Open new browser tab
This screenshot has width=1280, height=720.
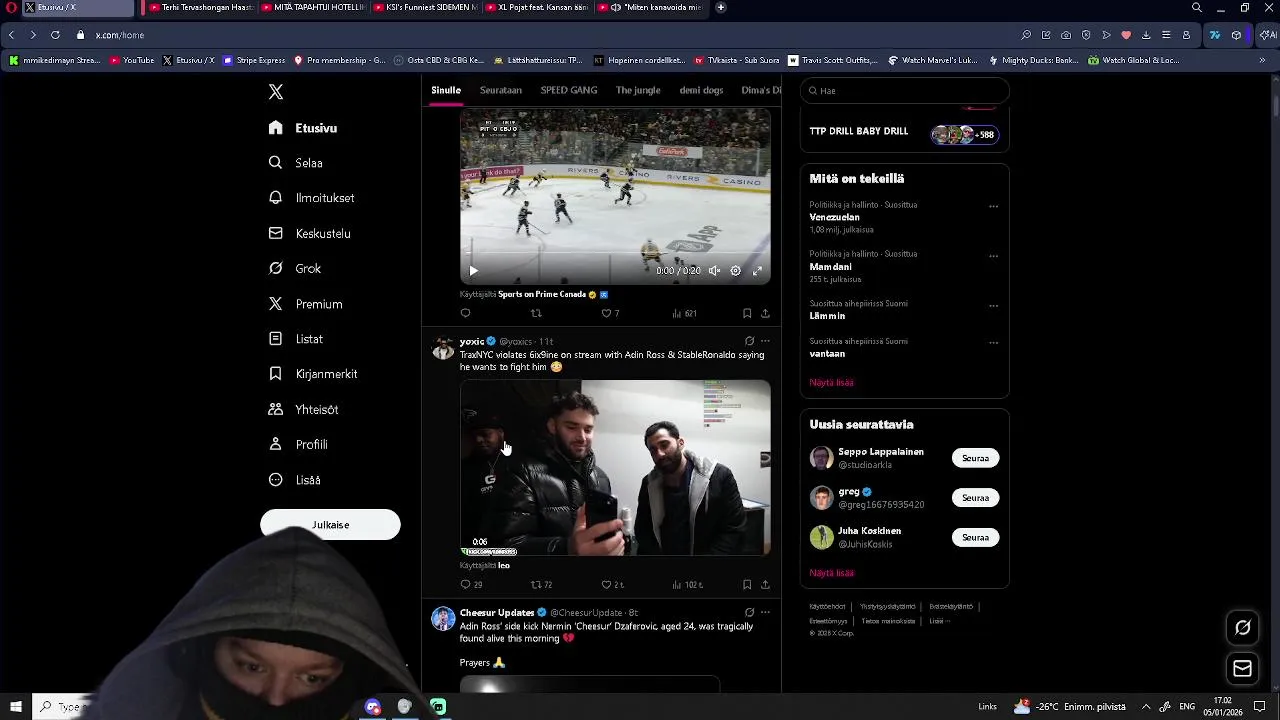(721, 7)
